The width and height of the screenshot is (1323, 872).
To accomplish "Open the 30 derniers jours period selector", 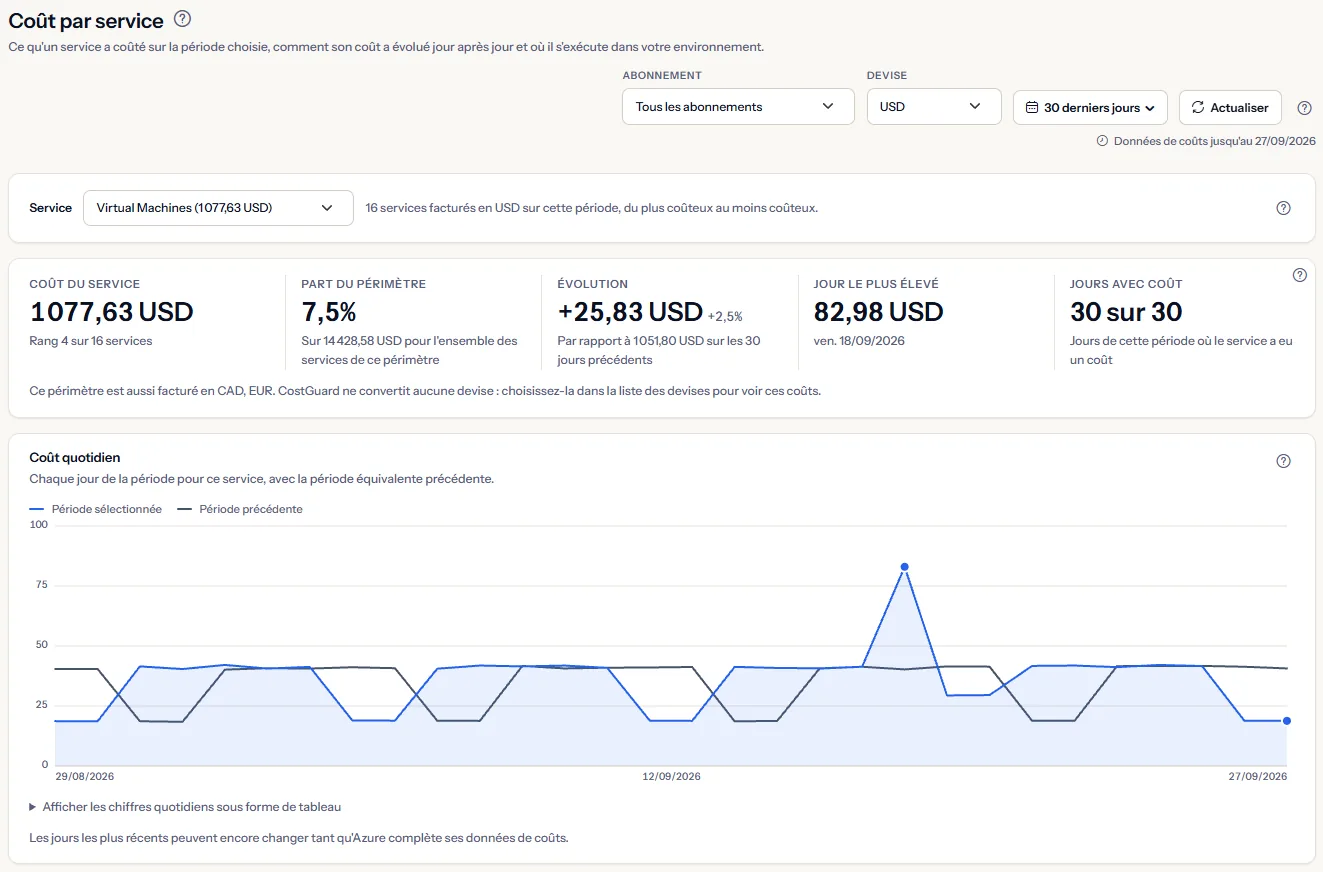I will pyautogui.click(x=1090, y=107).
